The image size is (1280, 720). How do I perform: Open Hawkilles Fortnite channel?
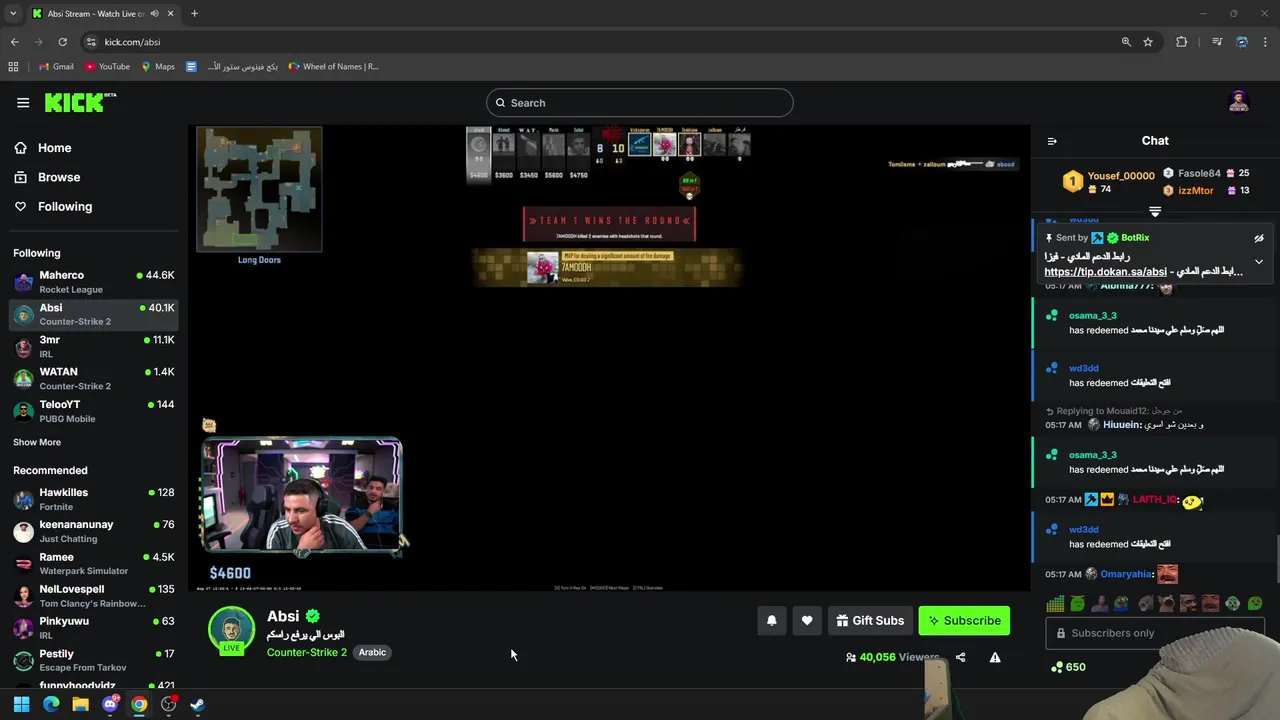(x=94, y=499)
